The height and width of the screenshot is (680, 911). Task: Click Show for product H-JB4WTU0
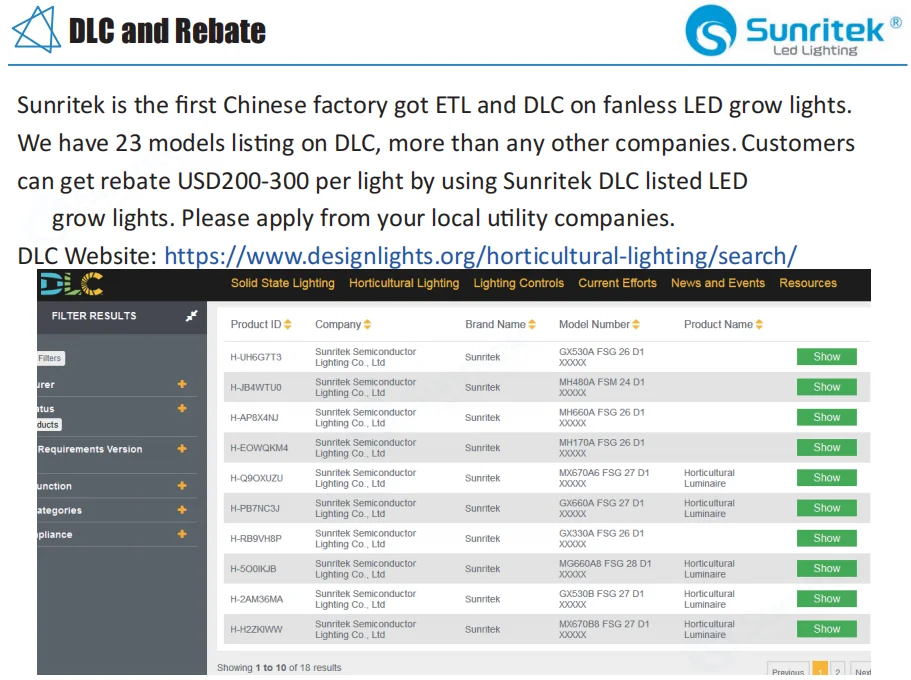826,387
